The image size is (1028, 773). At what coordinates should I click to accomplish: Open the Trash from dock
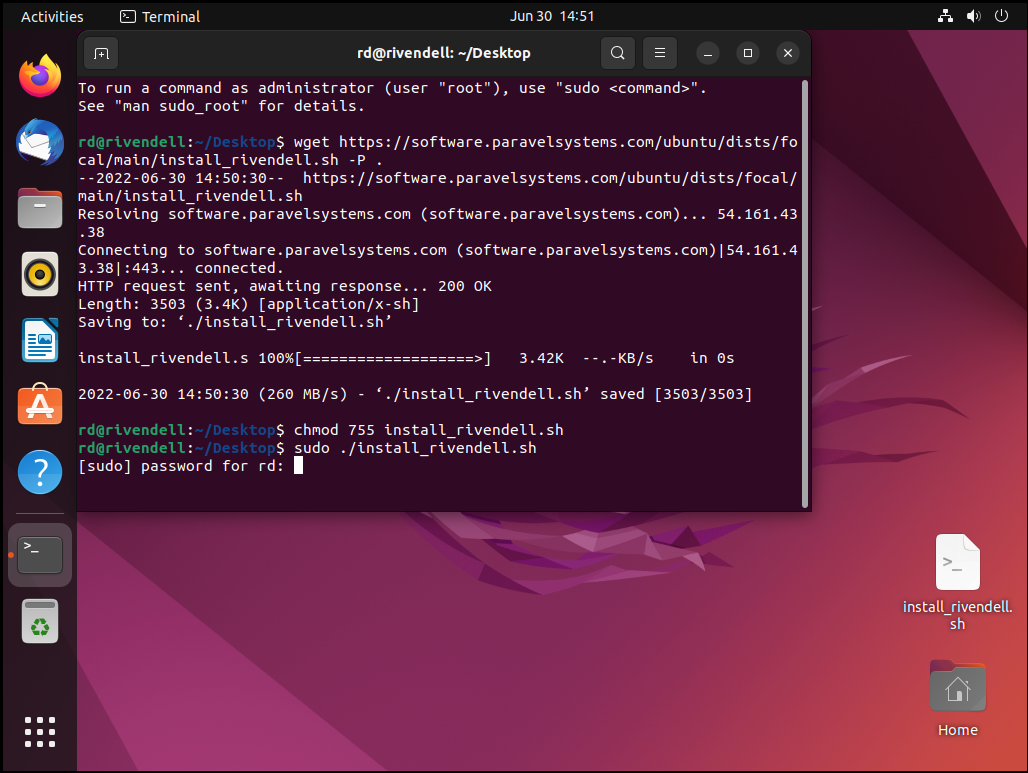tap(40, 622)
